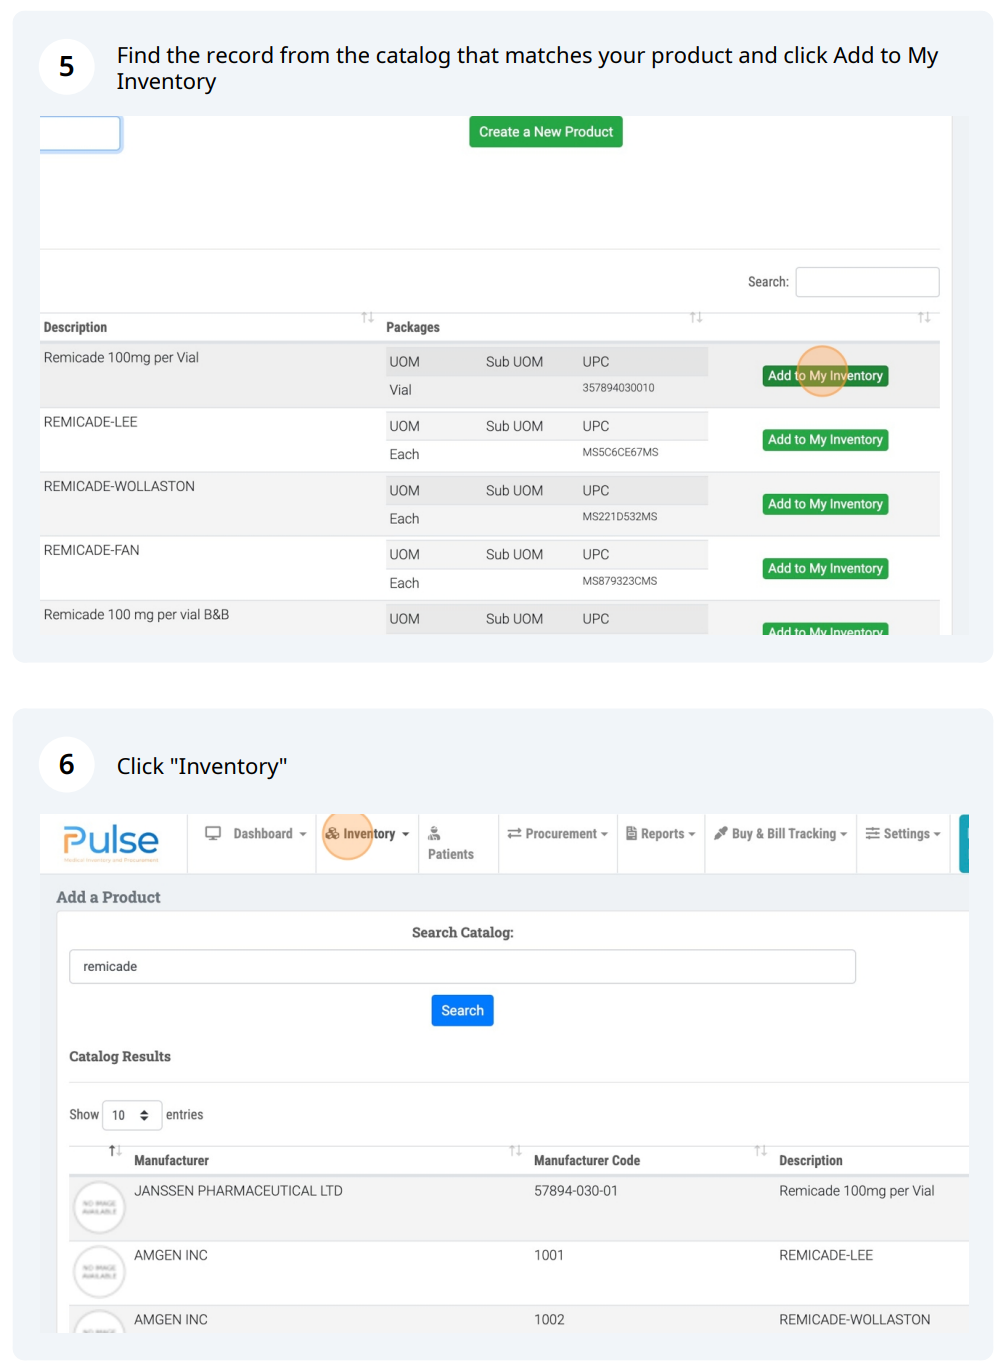This screenshot has height=1366, width=1003.
Task: Click the Remicade 100 mg per vial B&B description
Action: (x=136, y=615)
